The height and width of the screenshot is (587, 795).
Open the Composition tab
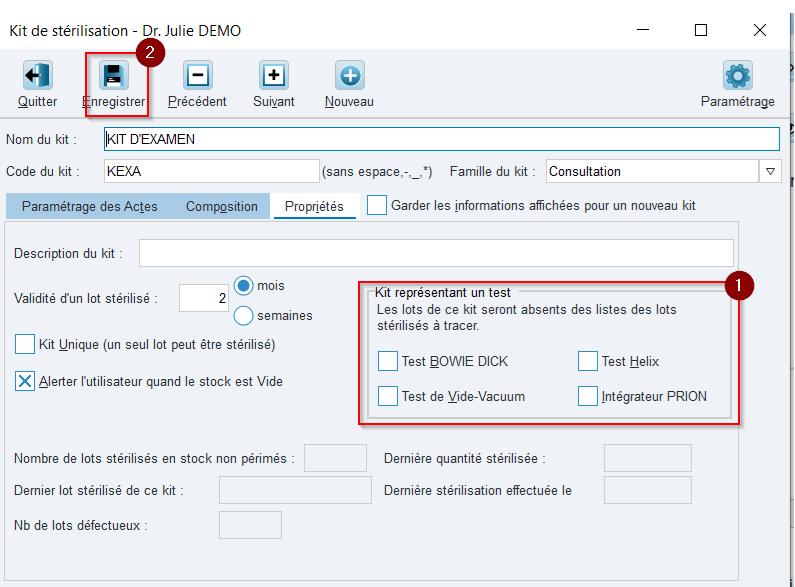click(x=222, y=206)
